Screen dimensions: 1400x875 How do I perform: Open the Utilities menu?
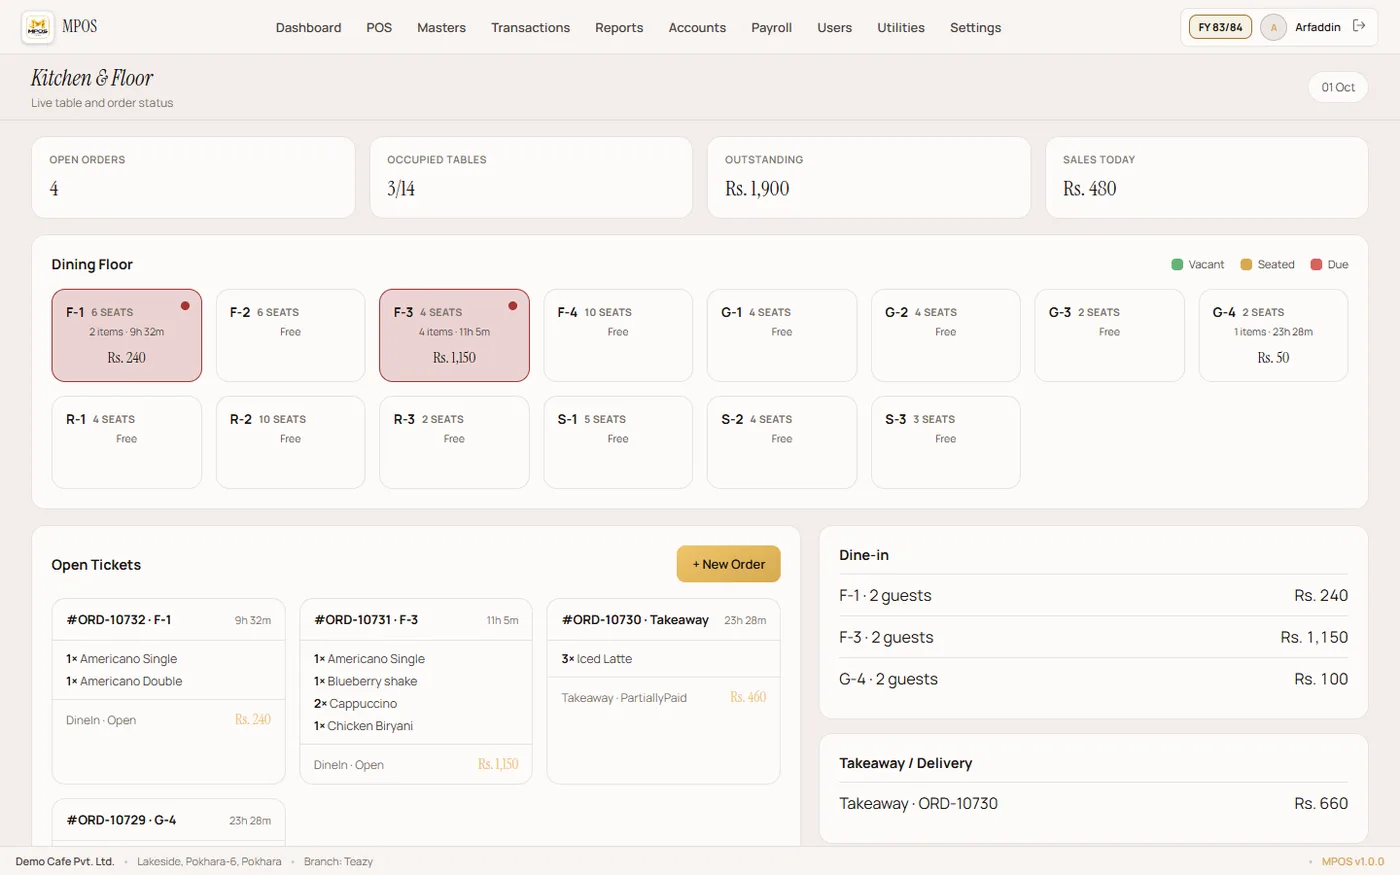click(x=900, y=27)
